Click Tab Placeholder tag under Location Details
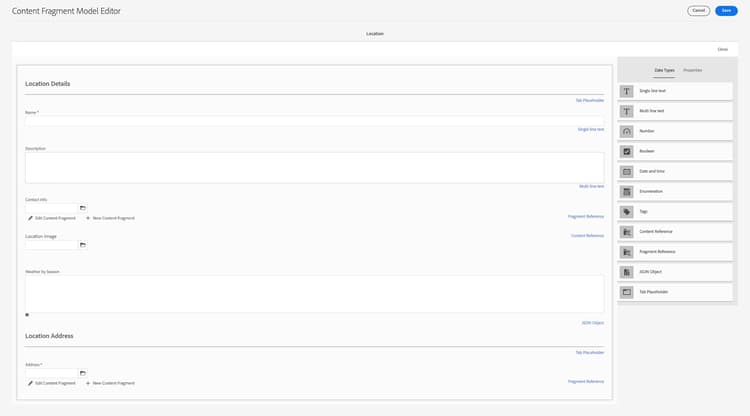The image size is (750, 416). pos(589,100)
